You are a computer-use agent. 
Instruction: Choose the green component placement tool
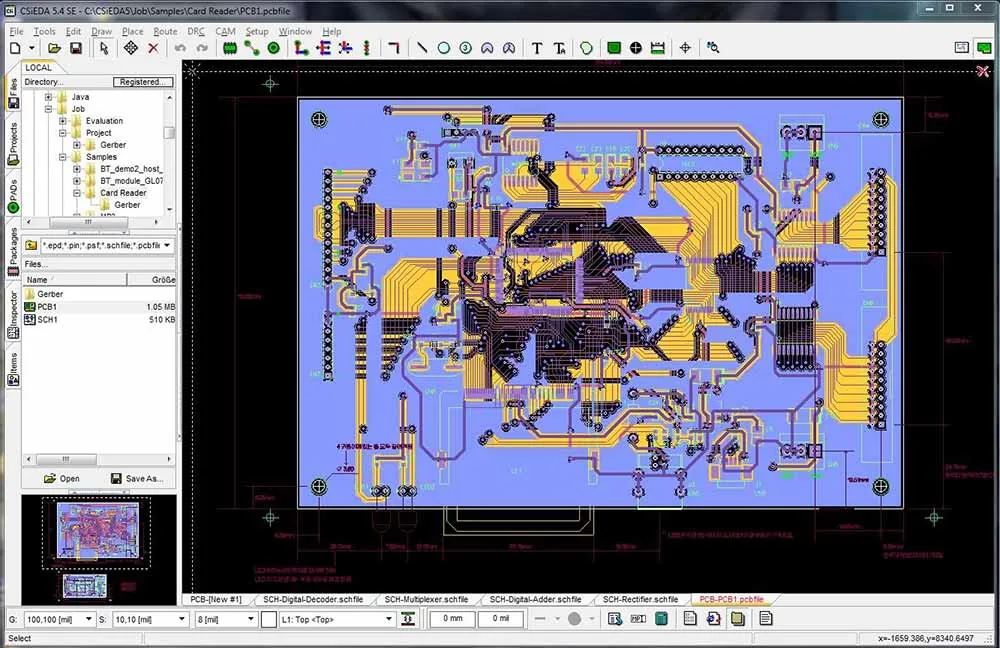(230, 48)
